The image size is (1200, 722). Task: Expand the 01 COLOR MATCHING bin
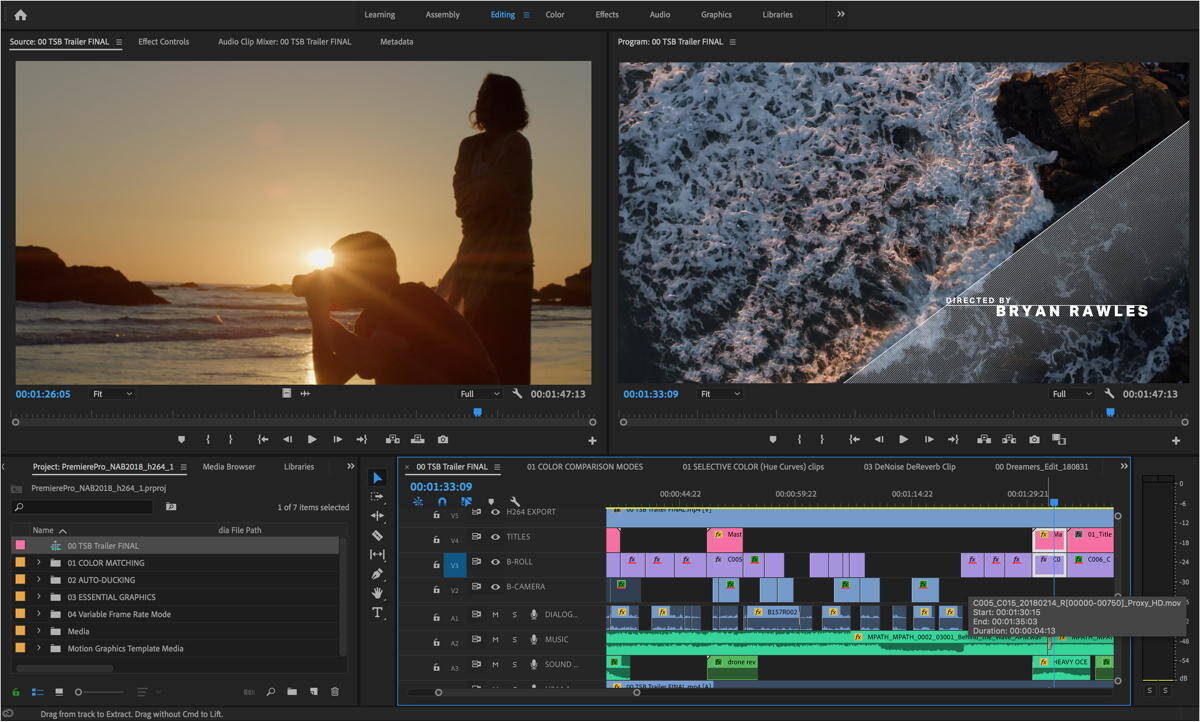point(39,563)
